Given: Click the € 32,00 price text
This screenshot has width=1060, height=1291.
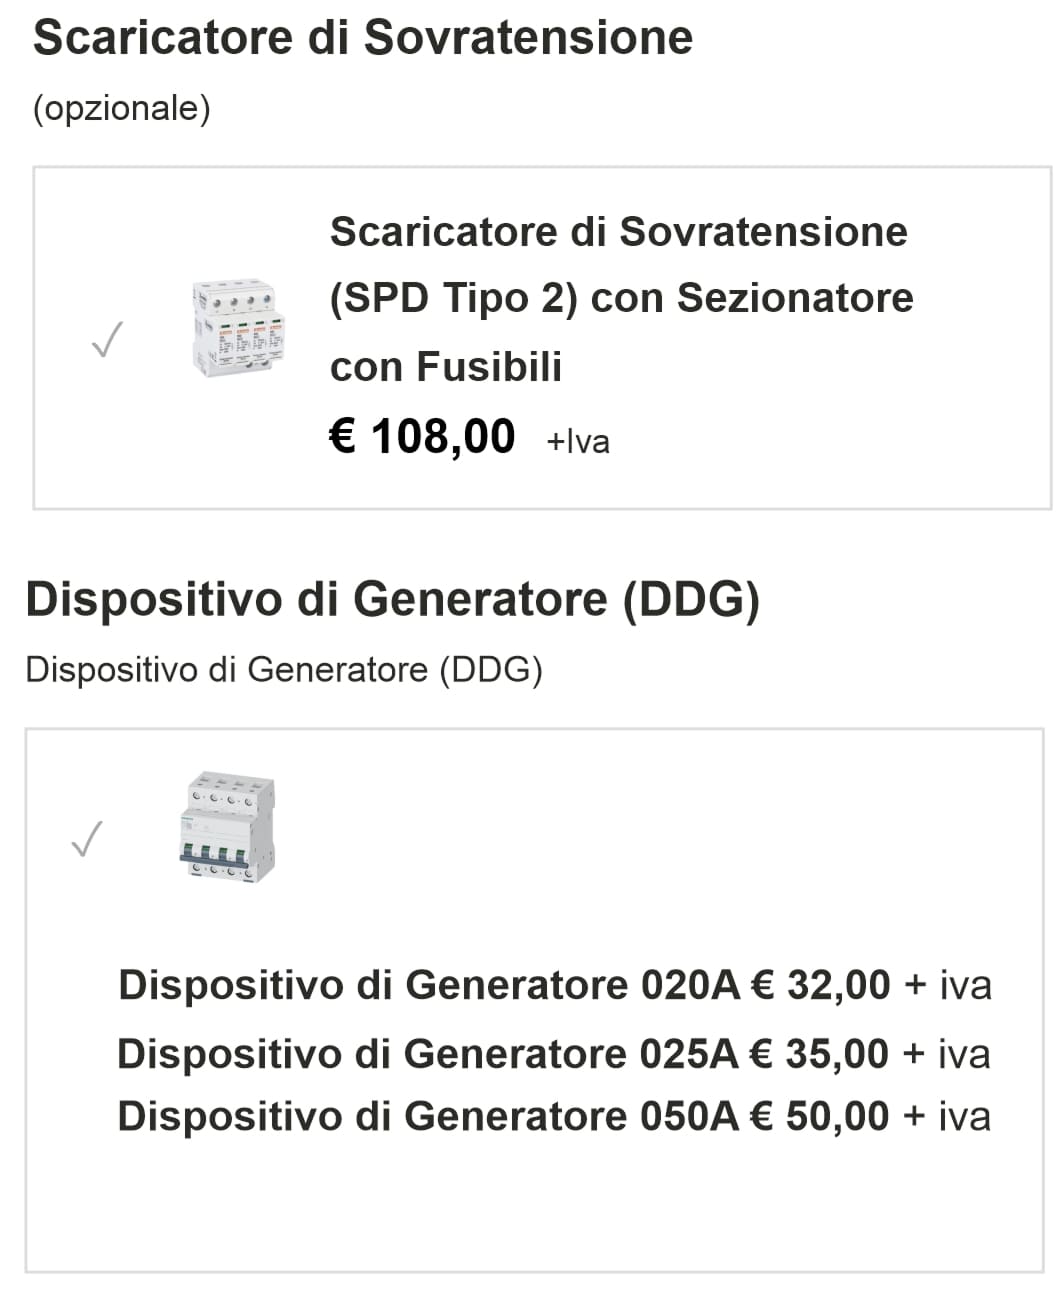Looking at the screenshot, I should point(820,985).
